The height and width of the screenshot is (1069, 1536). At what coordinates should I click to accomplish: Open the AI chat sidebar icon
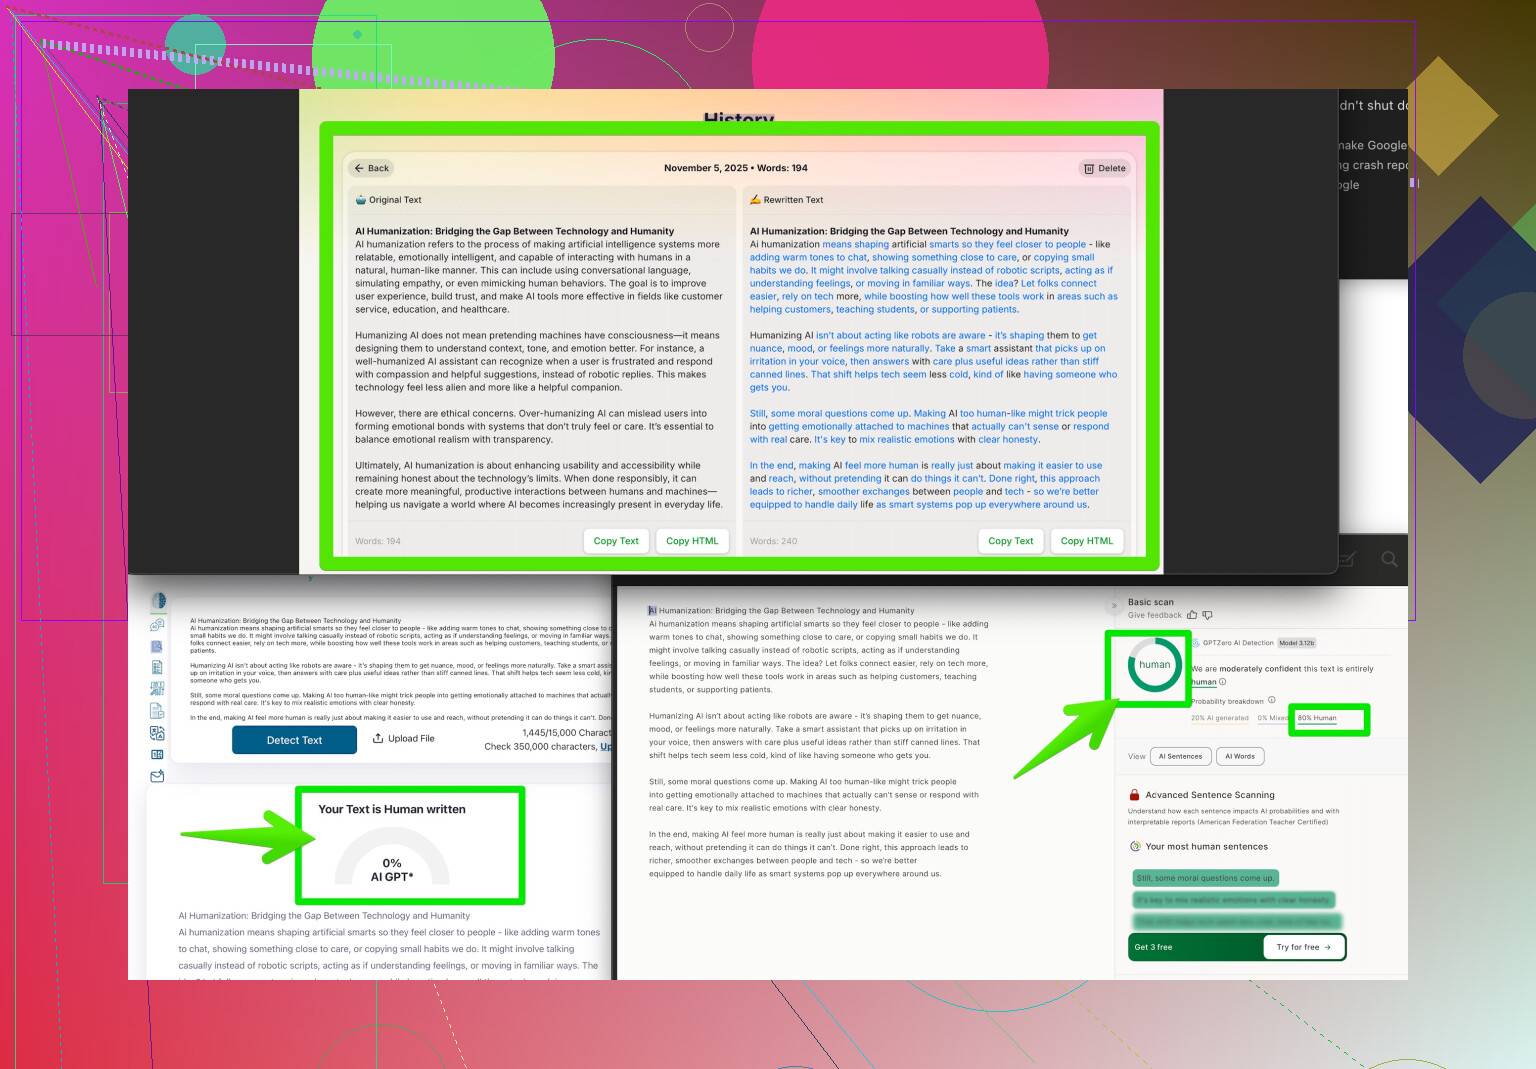pos(157,625)
